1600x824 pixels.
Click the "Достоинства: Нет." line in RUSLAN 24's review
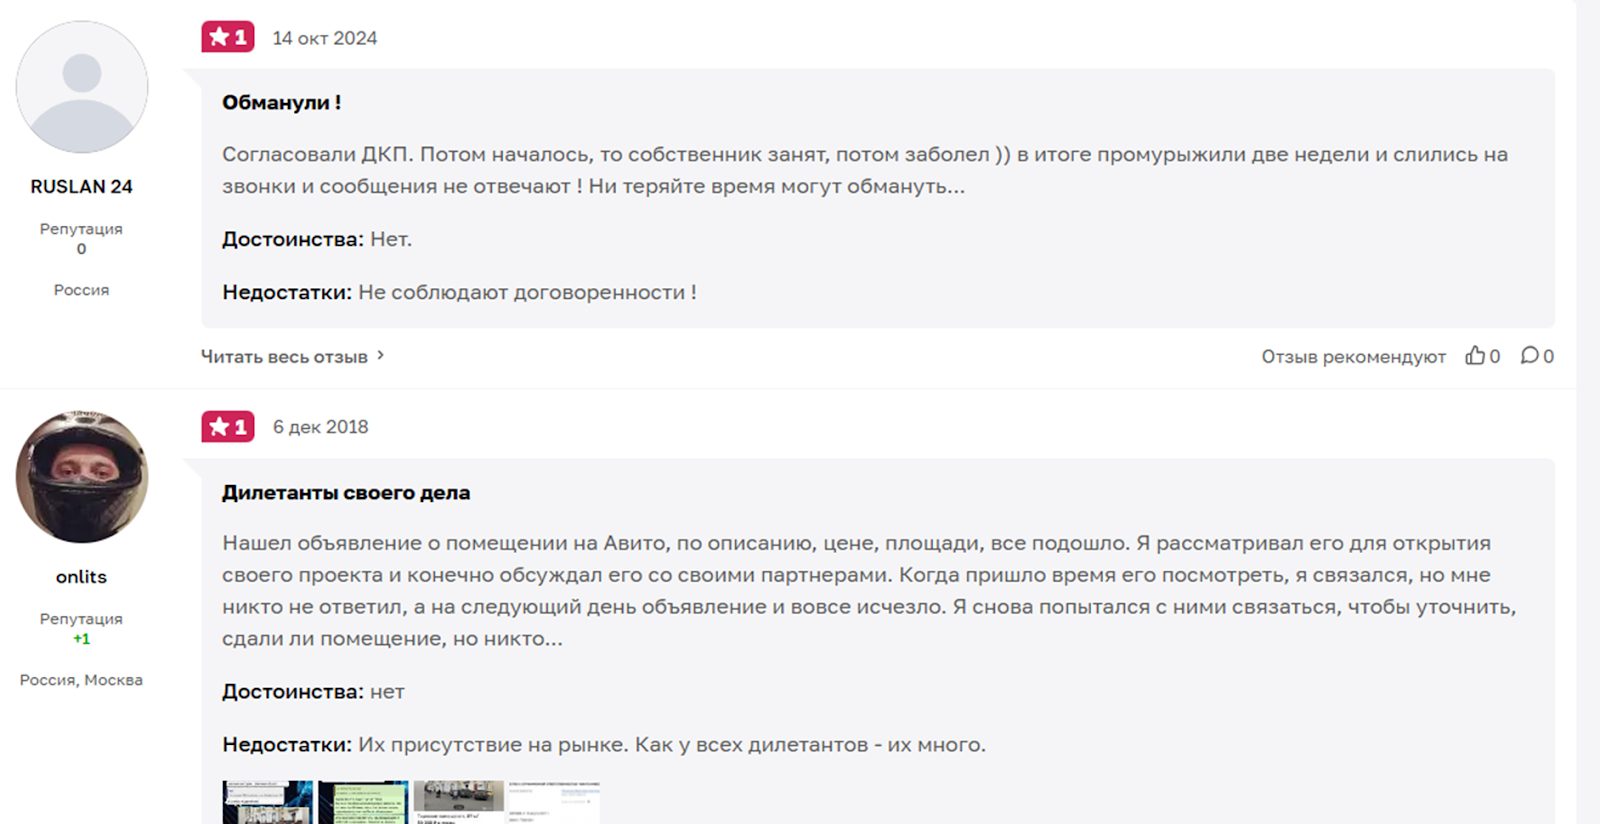[317, 239]
